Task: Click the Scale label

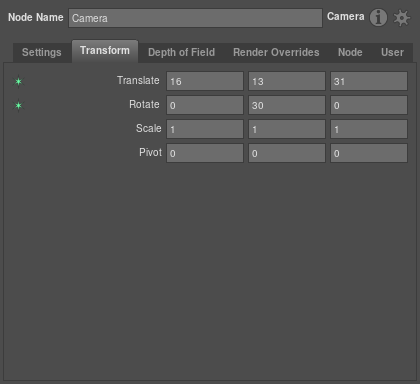Action: coord(149,128)
